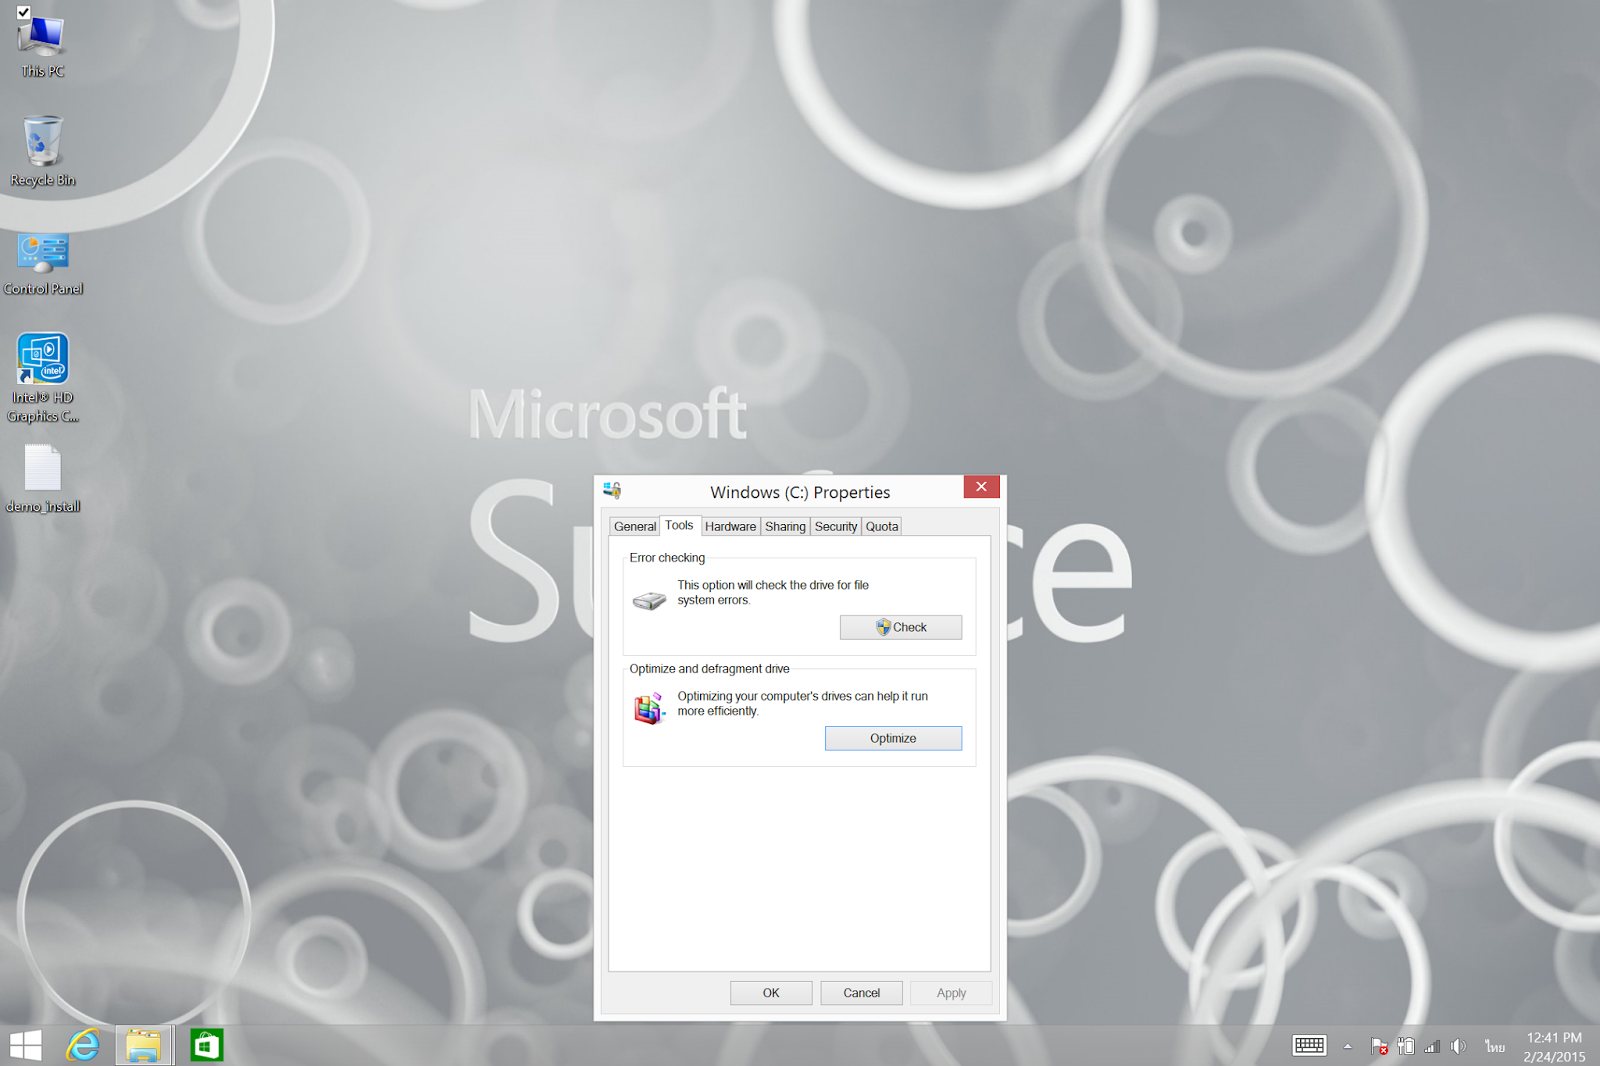Image resolution: width=1600 pixels, height=1066 pixels.
Task: Switch to the General tab
Action: coord(635,527)
